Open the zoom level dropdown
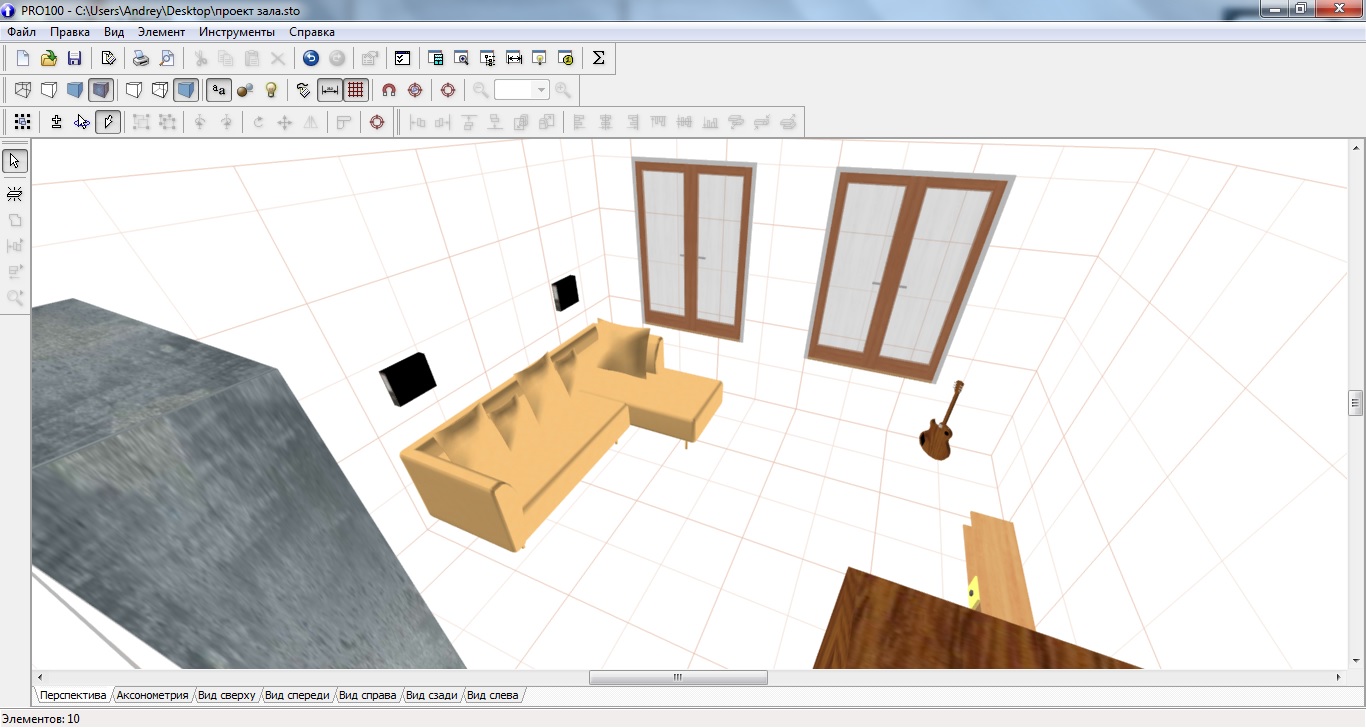This screenshot has width=1366, height=728. tap(541, 90)
